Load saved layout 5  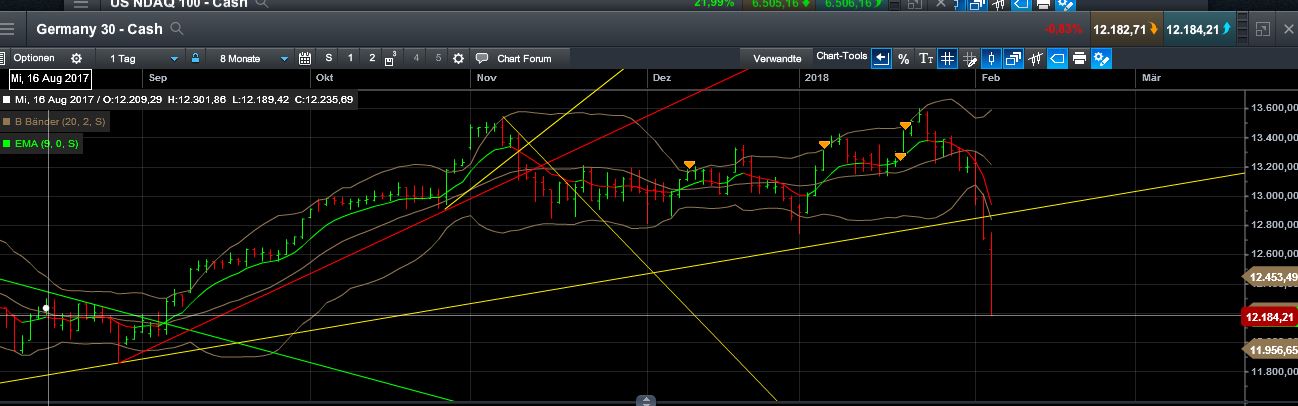click(438, 59)
